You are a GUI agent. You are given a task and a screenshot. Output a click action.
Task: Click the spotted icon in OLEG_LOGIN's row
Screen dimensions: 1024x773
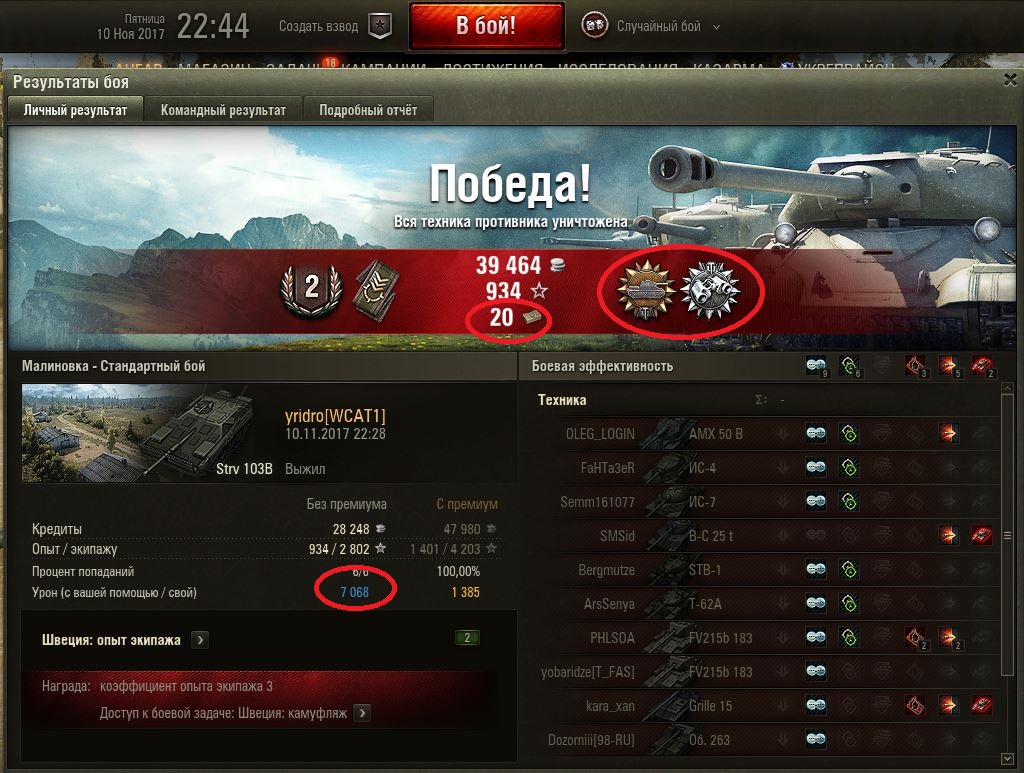816,434
